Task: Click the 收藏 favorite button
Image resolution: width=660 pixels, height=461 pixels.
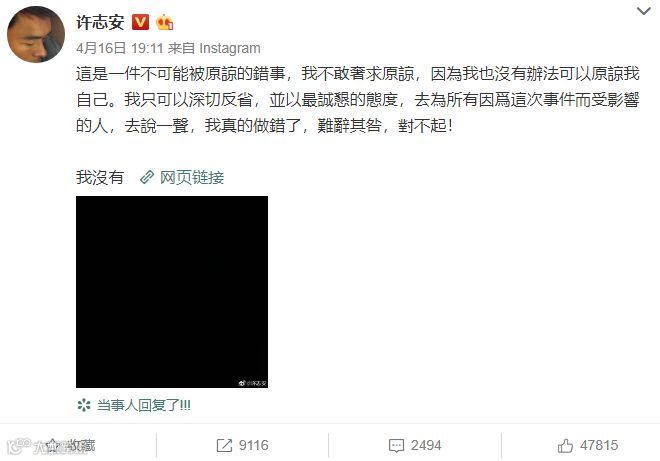Action: (72, 445)
